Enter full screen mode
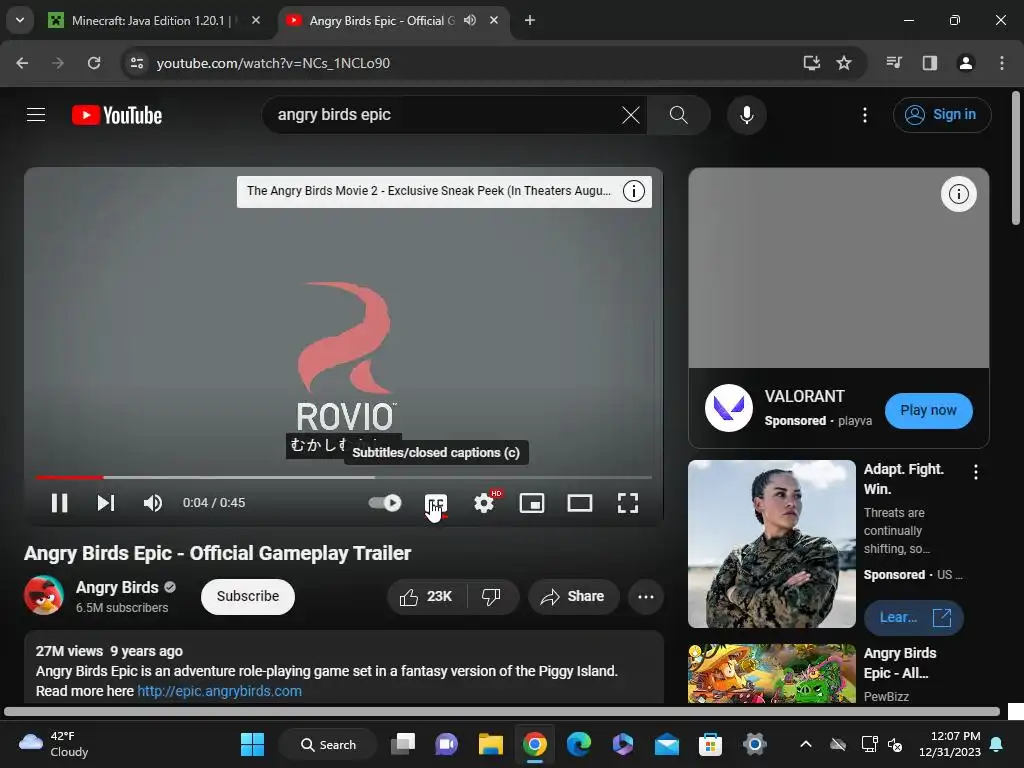Viewport: 1024px width, 768px height. (628, 503)
